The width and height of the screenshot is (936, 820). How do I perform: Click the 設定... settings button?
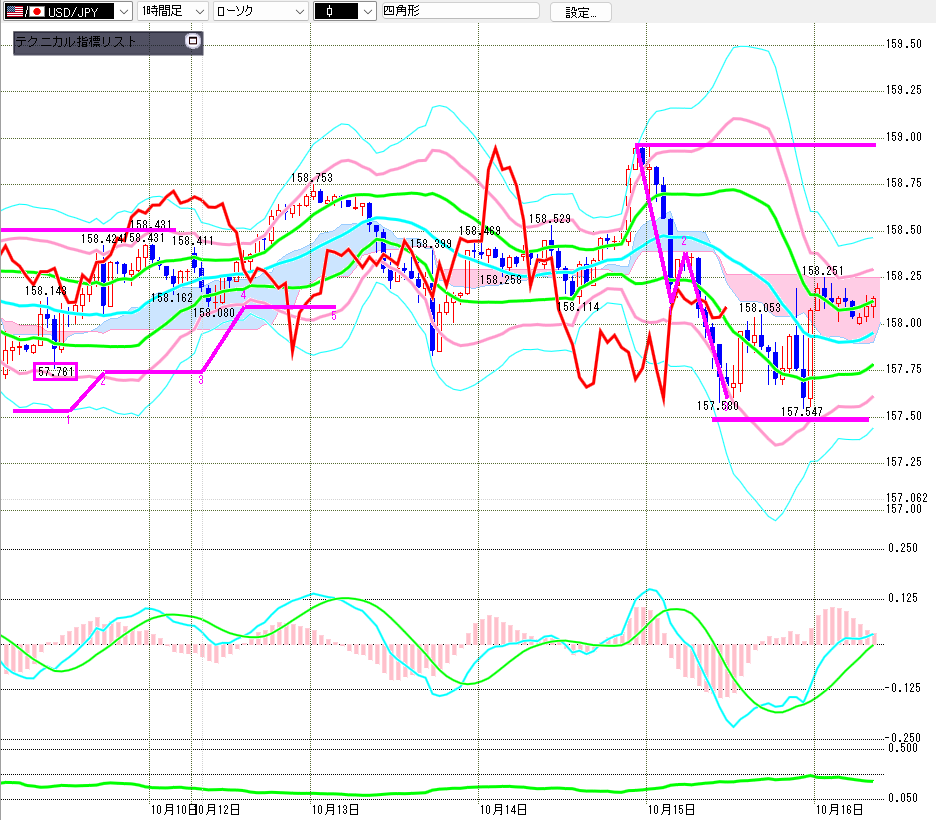tap(580, 12)
